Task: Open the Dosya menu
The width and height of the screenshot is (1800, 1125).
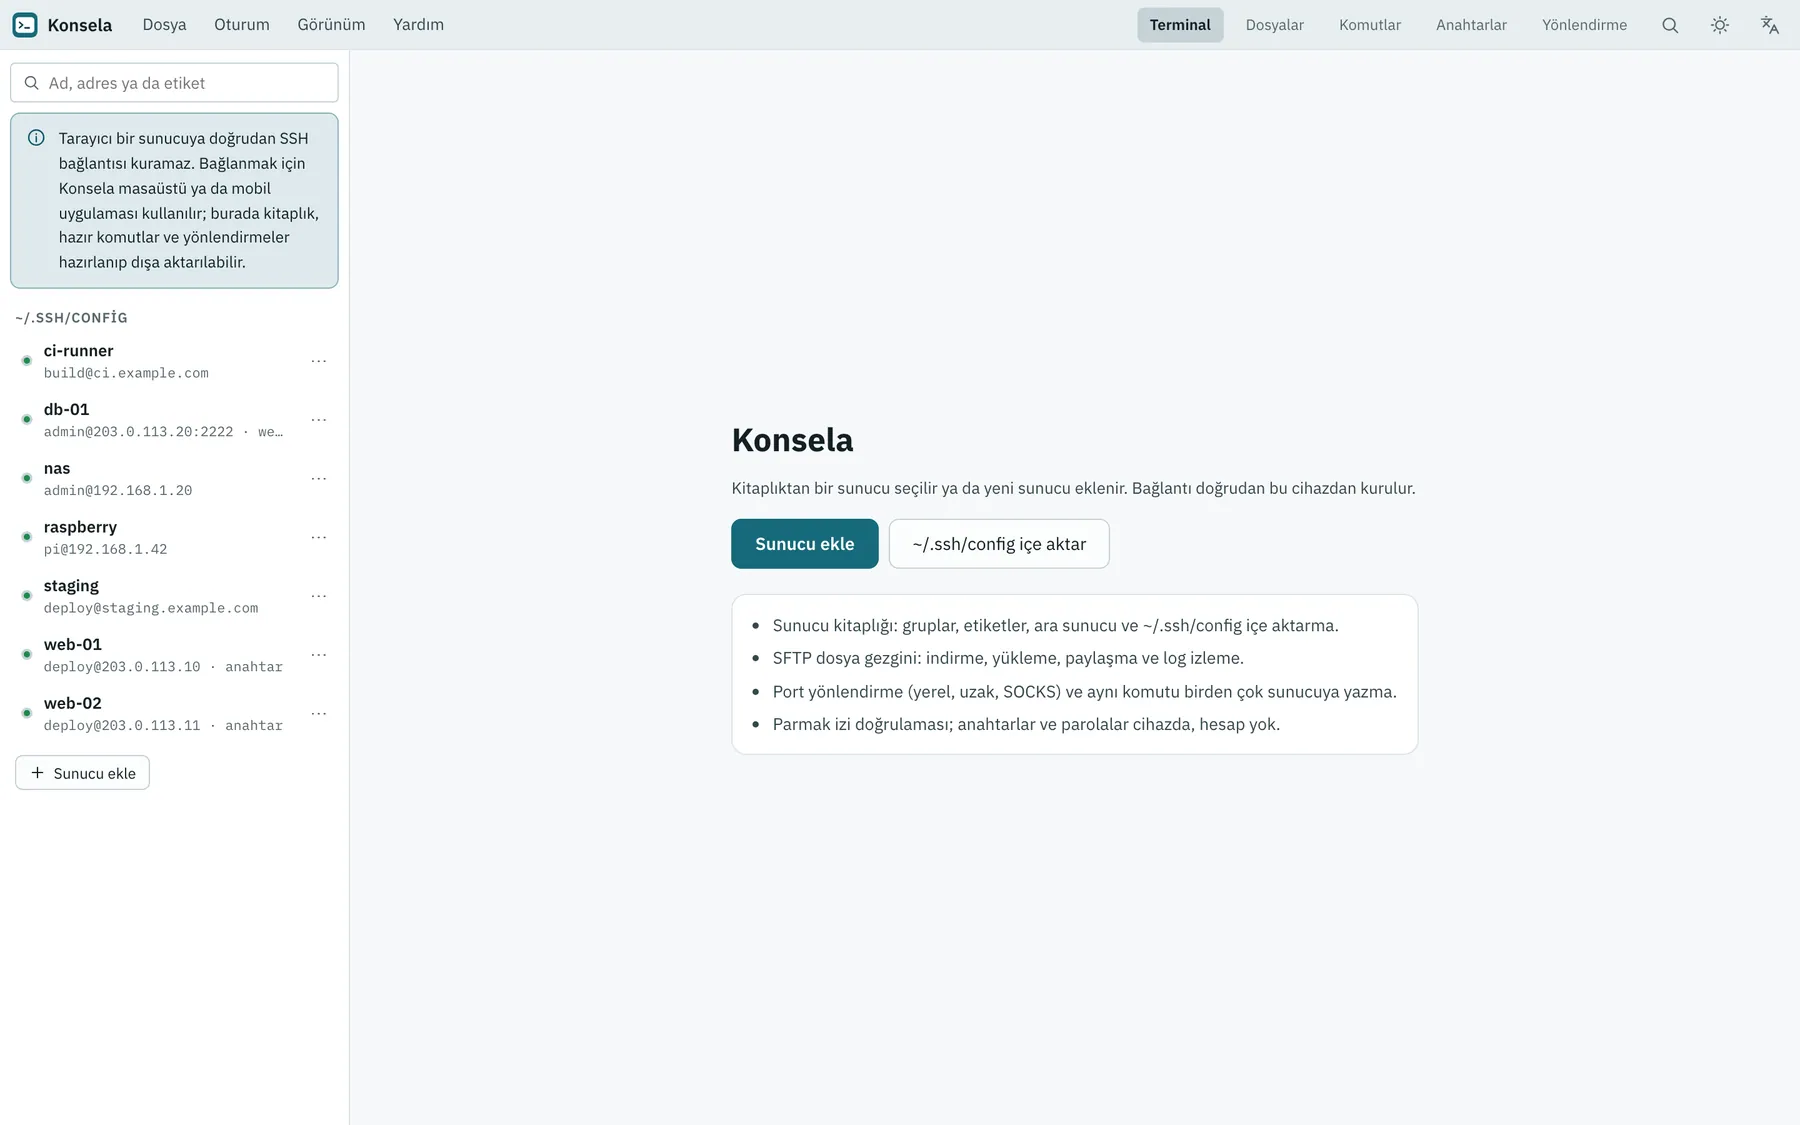Action: coord(164,25)
